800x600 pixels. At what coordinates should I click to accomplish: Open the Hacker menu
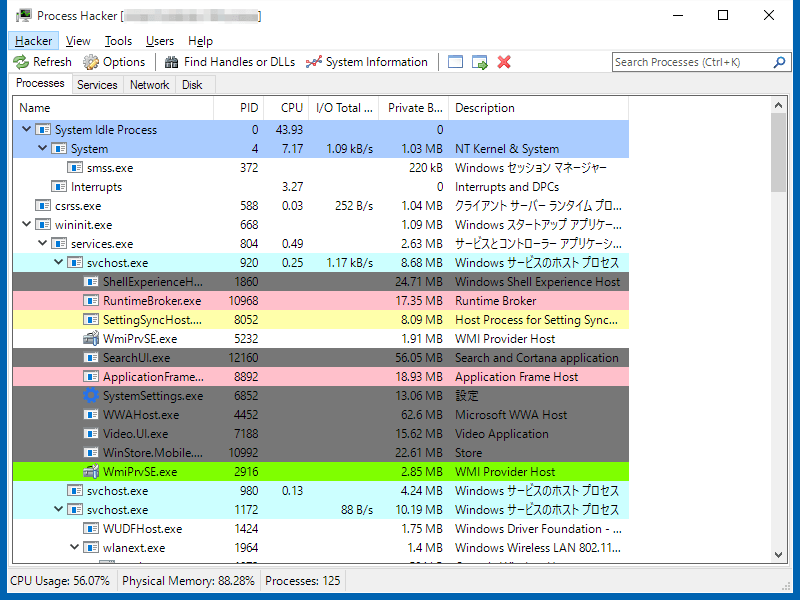[x=33, y=41]
